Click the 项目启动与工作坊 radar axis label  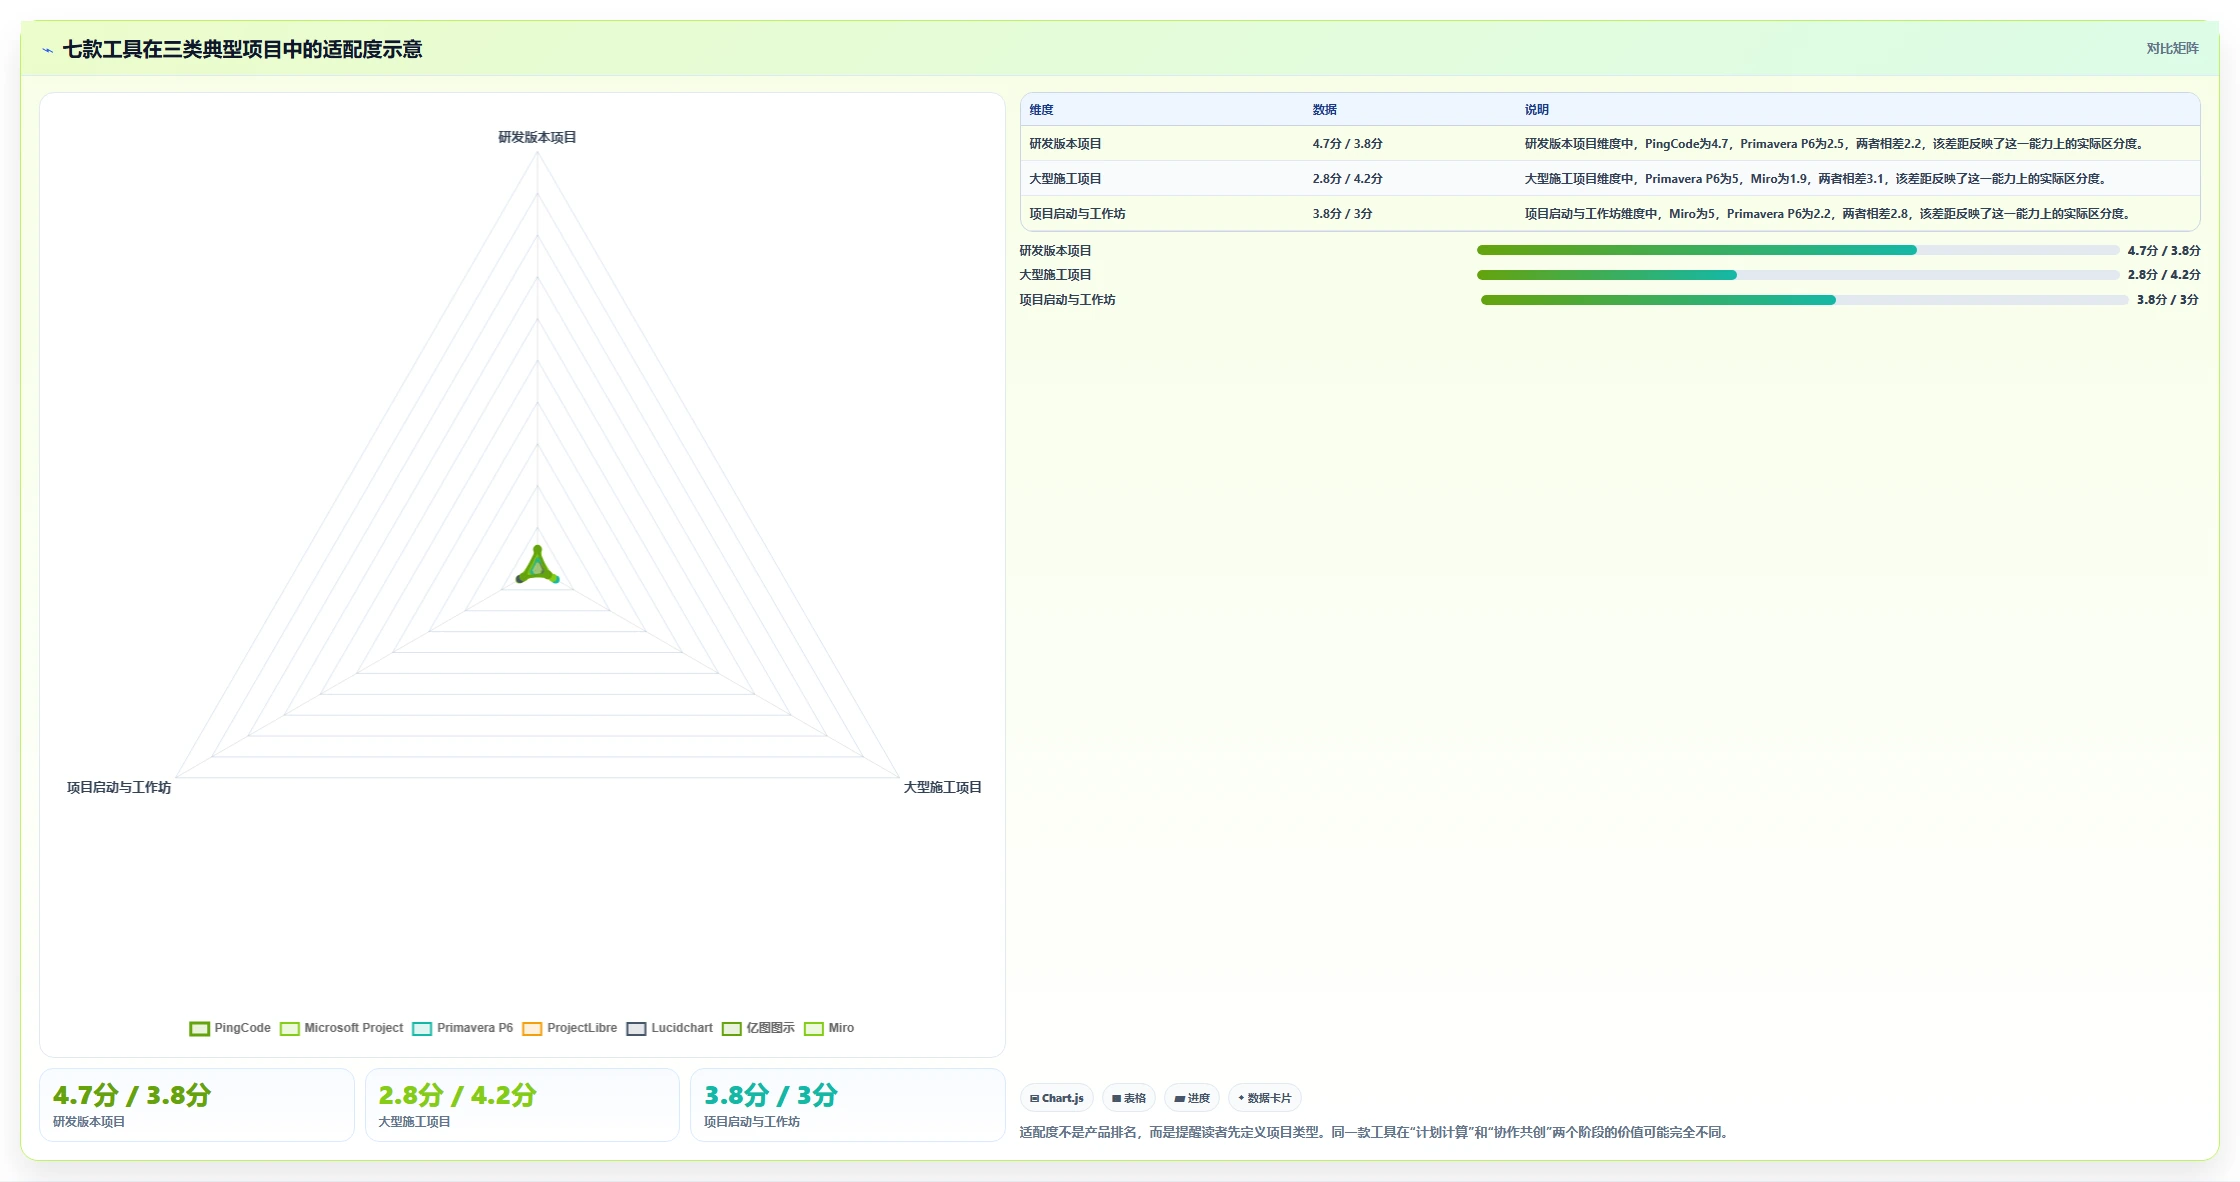point(119,788)
